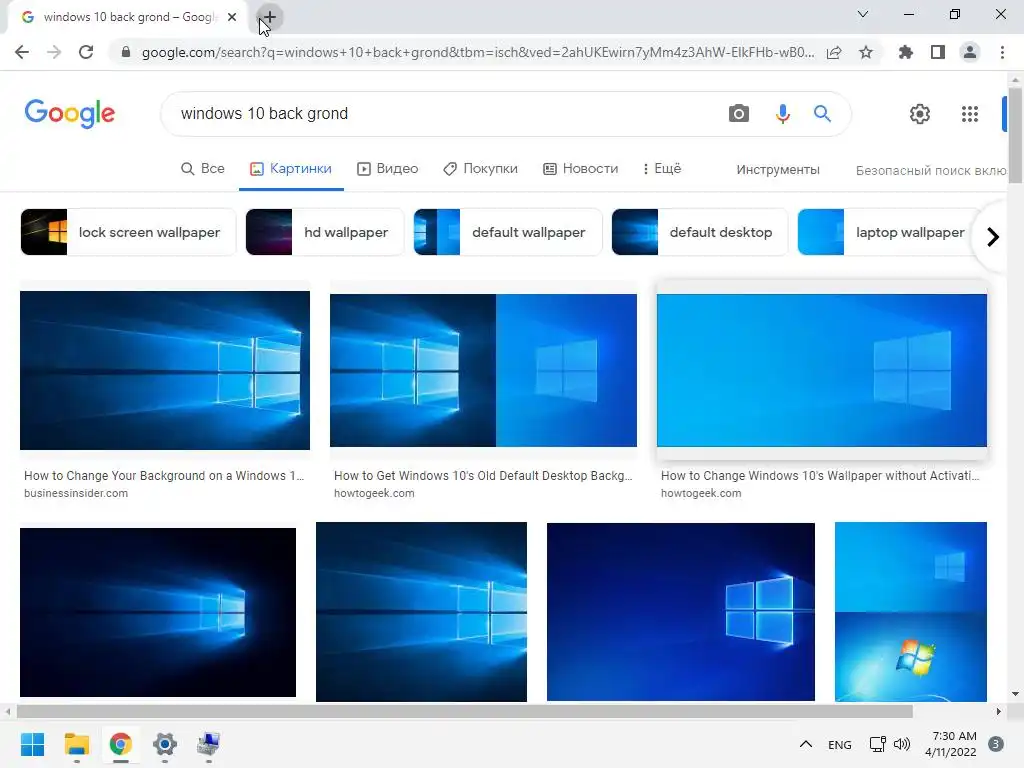The image size is (1024, 768).
Task: Share this page via address bar icon
Action: pos(834,52)
